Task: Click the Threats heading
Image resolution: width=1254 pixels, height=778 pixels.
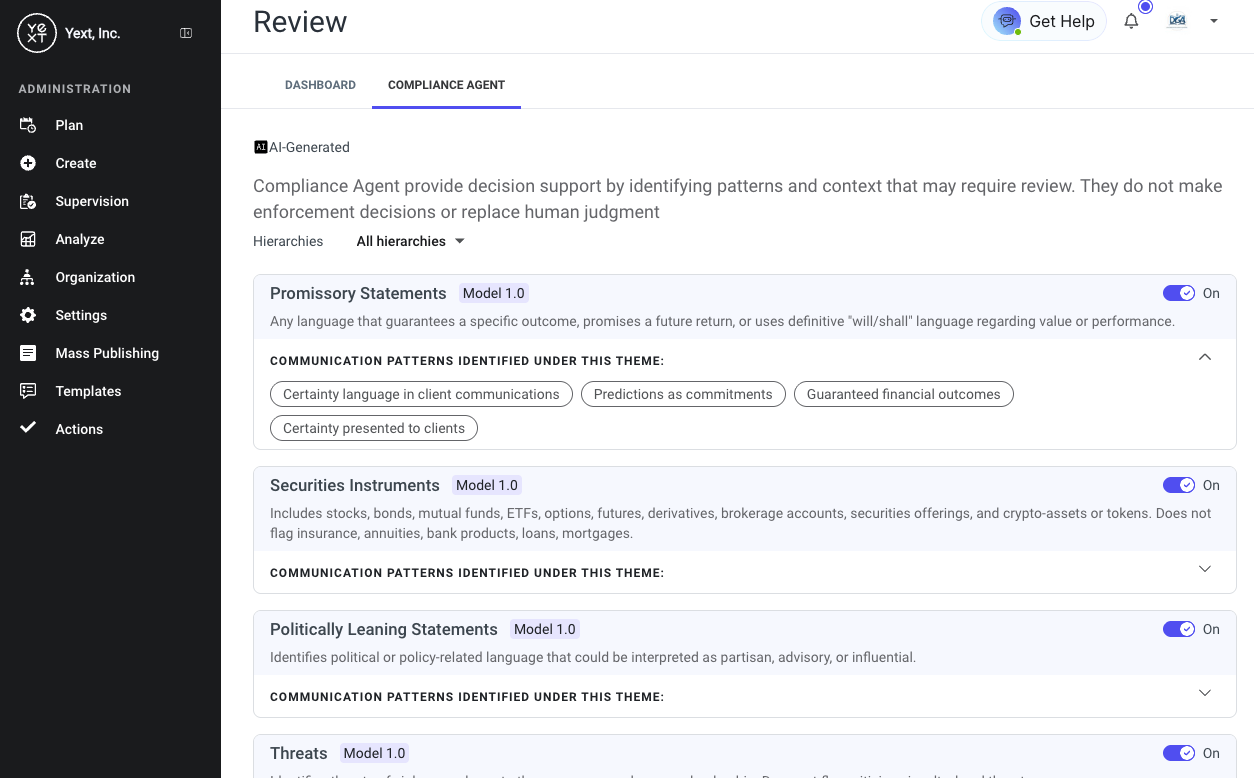Action: (x=299, y=753)
